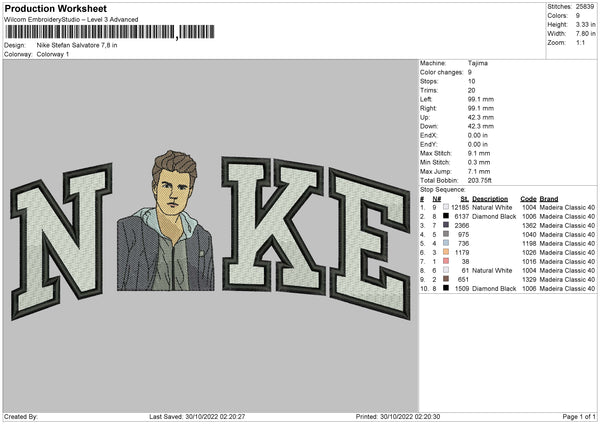Click the Stitches value '25839'
Screen dimensions: 600x424
pyautogui.click(x=585, y=7)
